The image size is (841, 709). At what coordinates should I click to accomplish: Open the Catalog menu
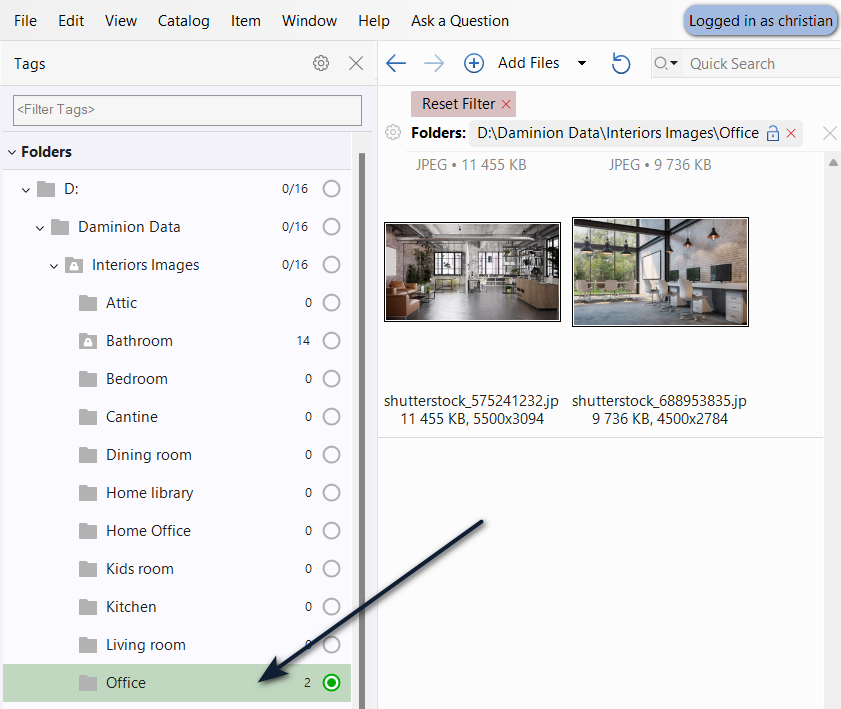184,21
